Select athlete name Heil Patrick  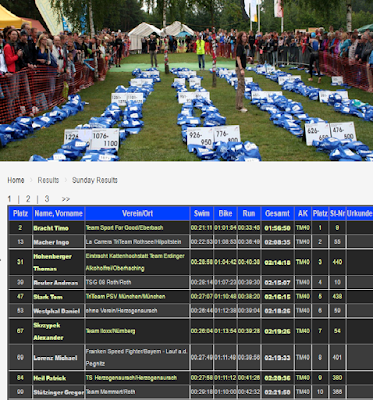point(50,378)
